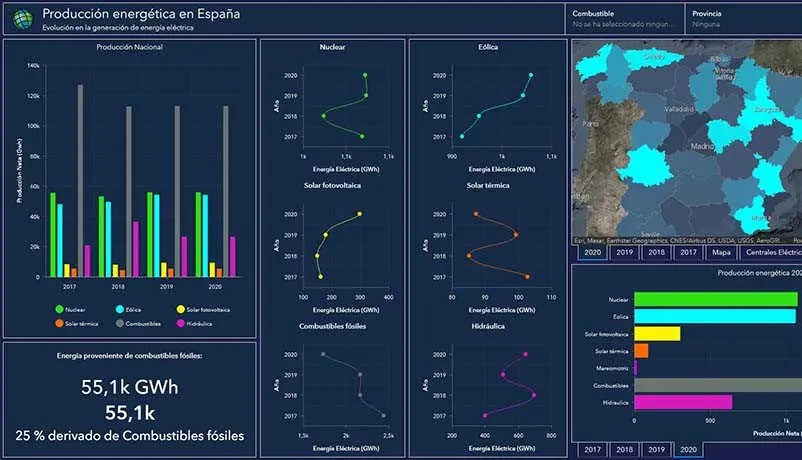Click Madrid on the map
802x460 pixels.
700,146
